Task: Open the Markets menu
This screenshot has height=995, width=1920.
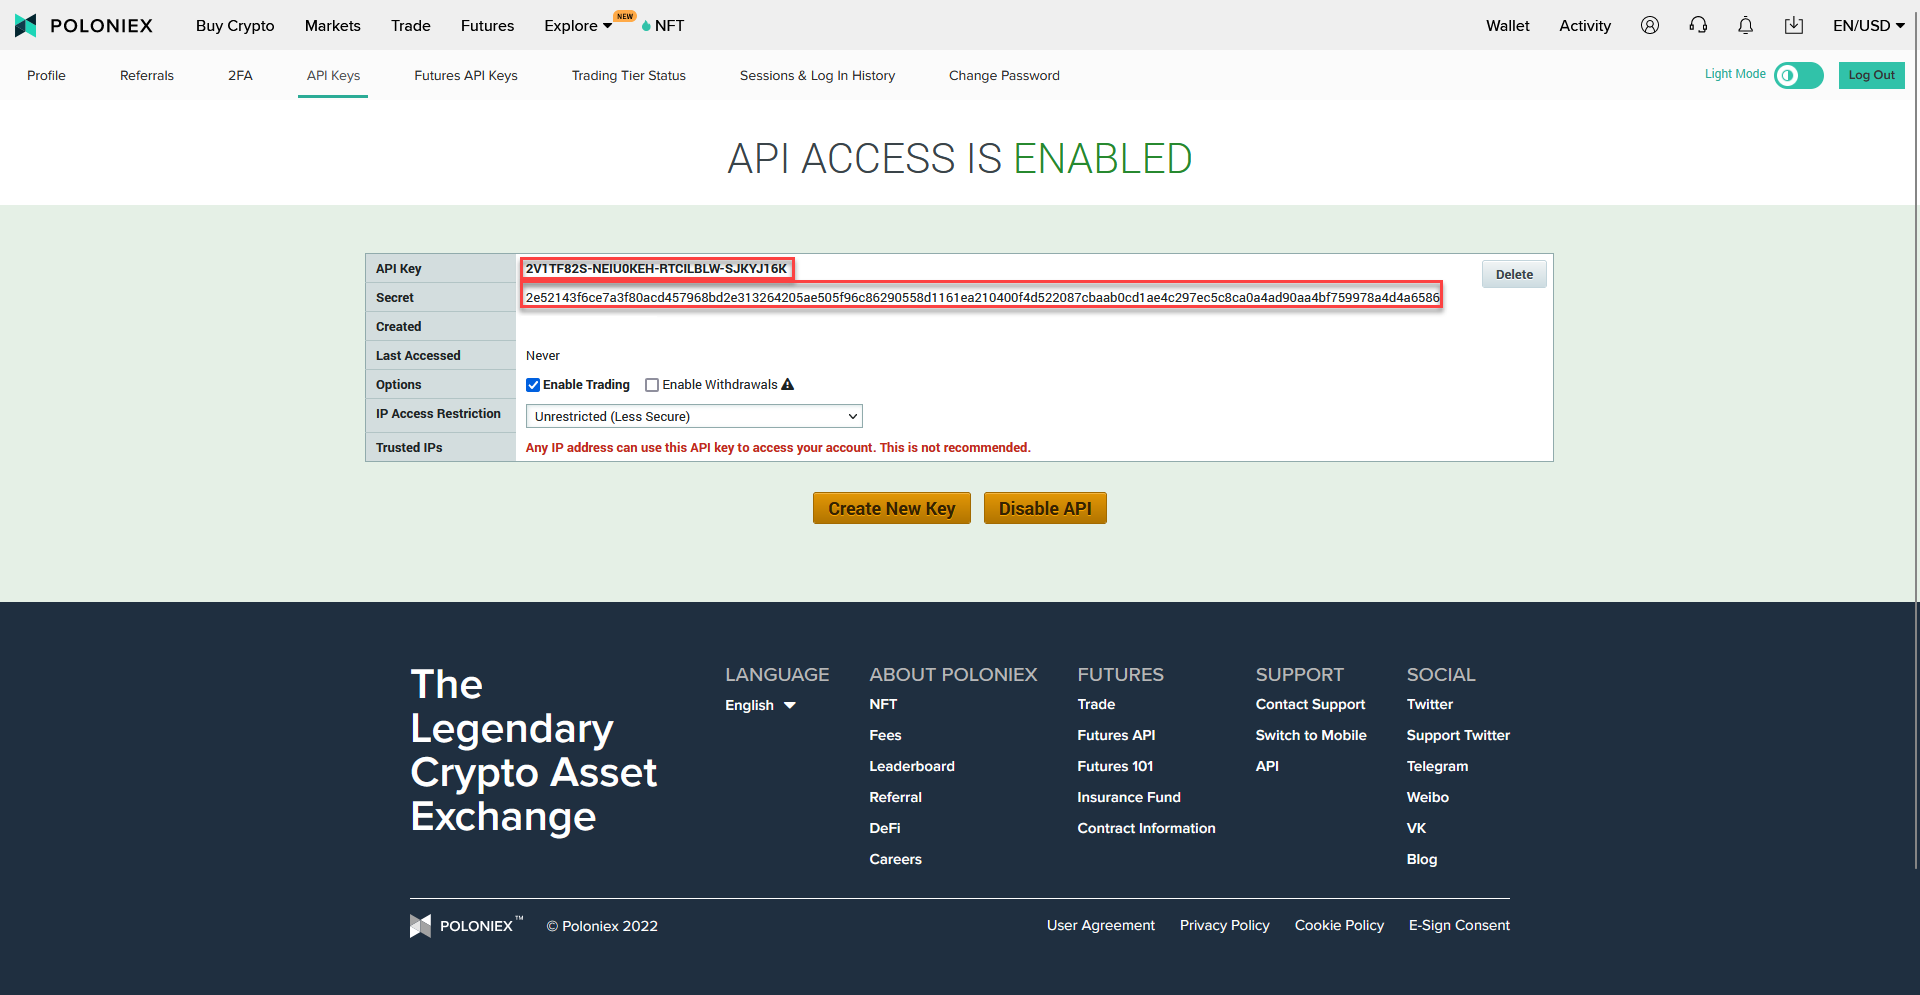Action: (x=332, y=25)
